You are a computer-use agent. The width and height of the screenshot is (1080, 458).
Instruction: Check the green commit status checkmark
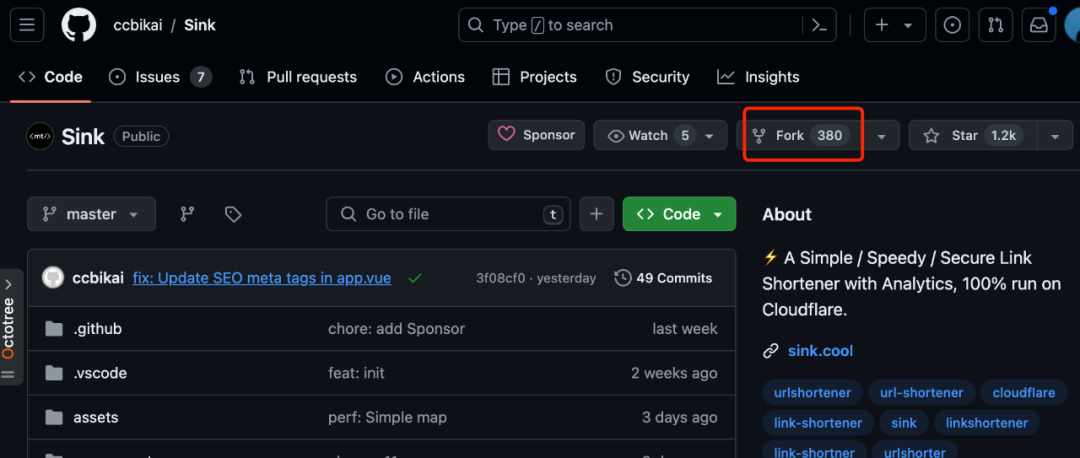click(415, 278)
